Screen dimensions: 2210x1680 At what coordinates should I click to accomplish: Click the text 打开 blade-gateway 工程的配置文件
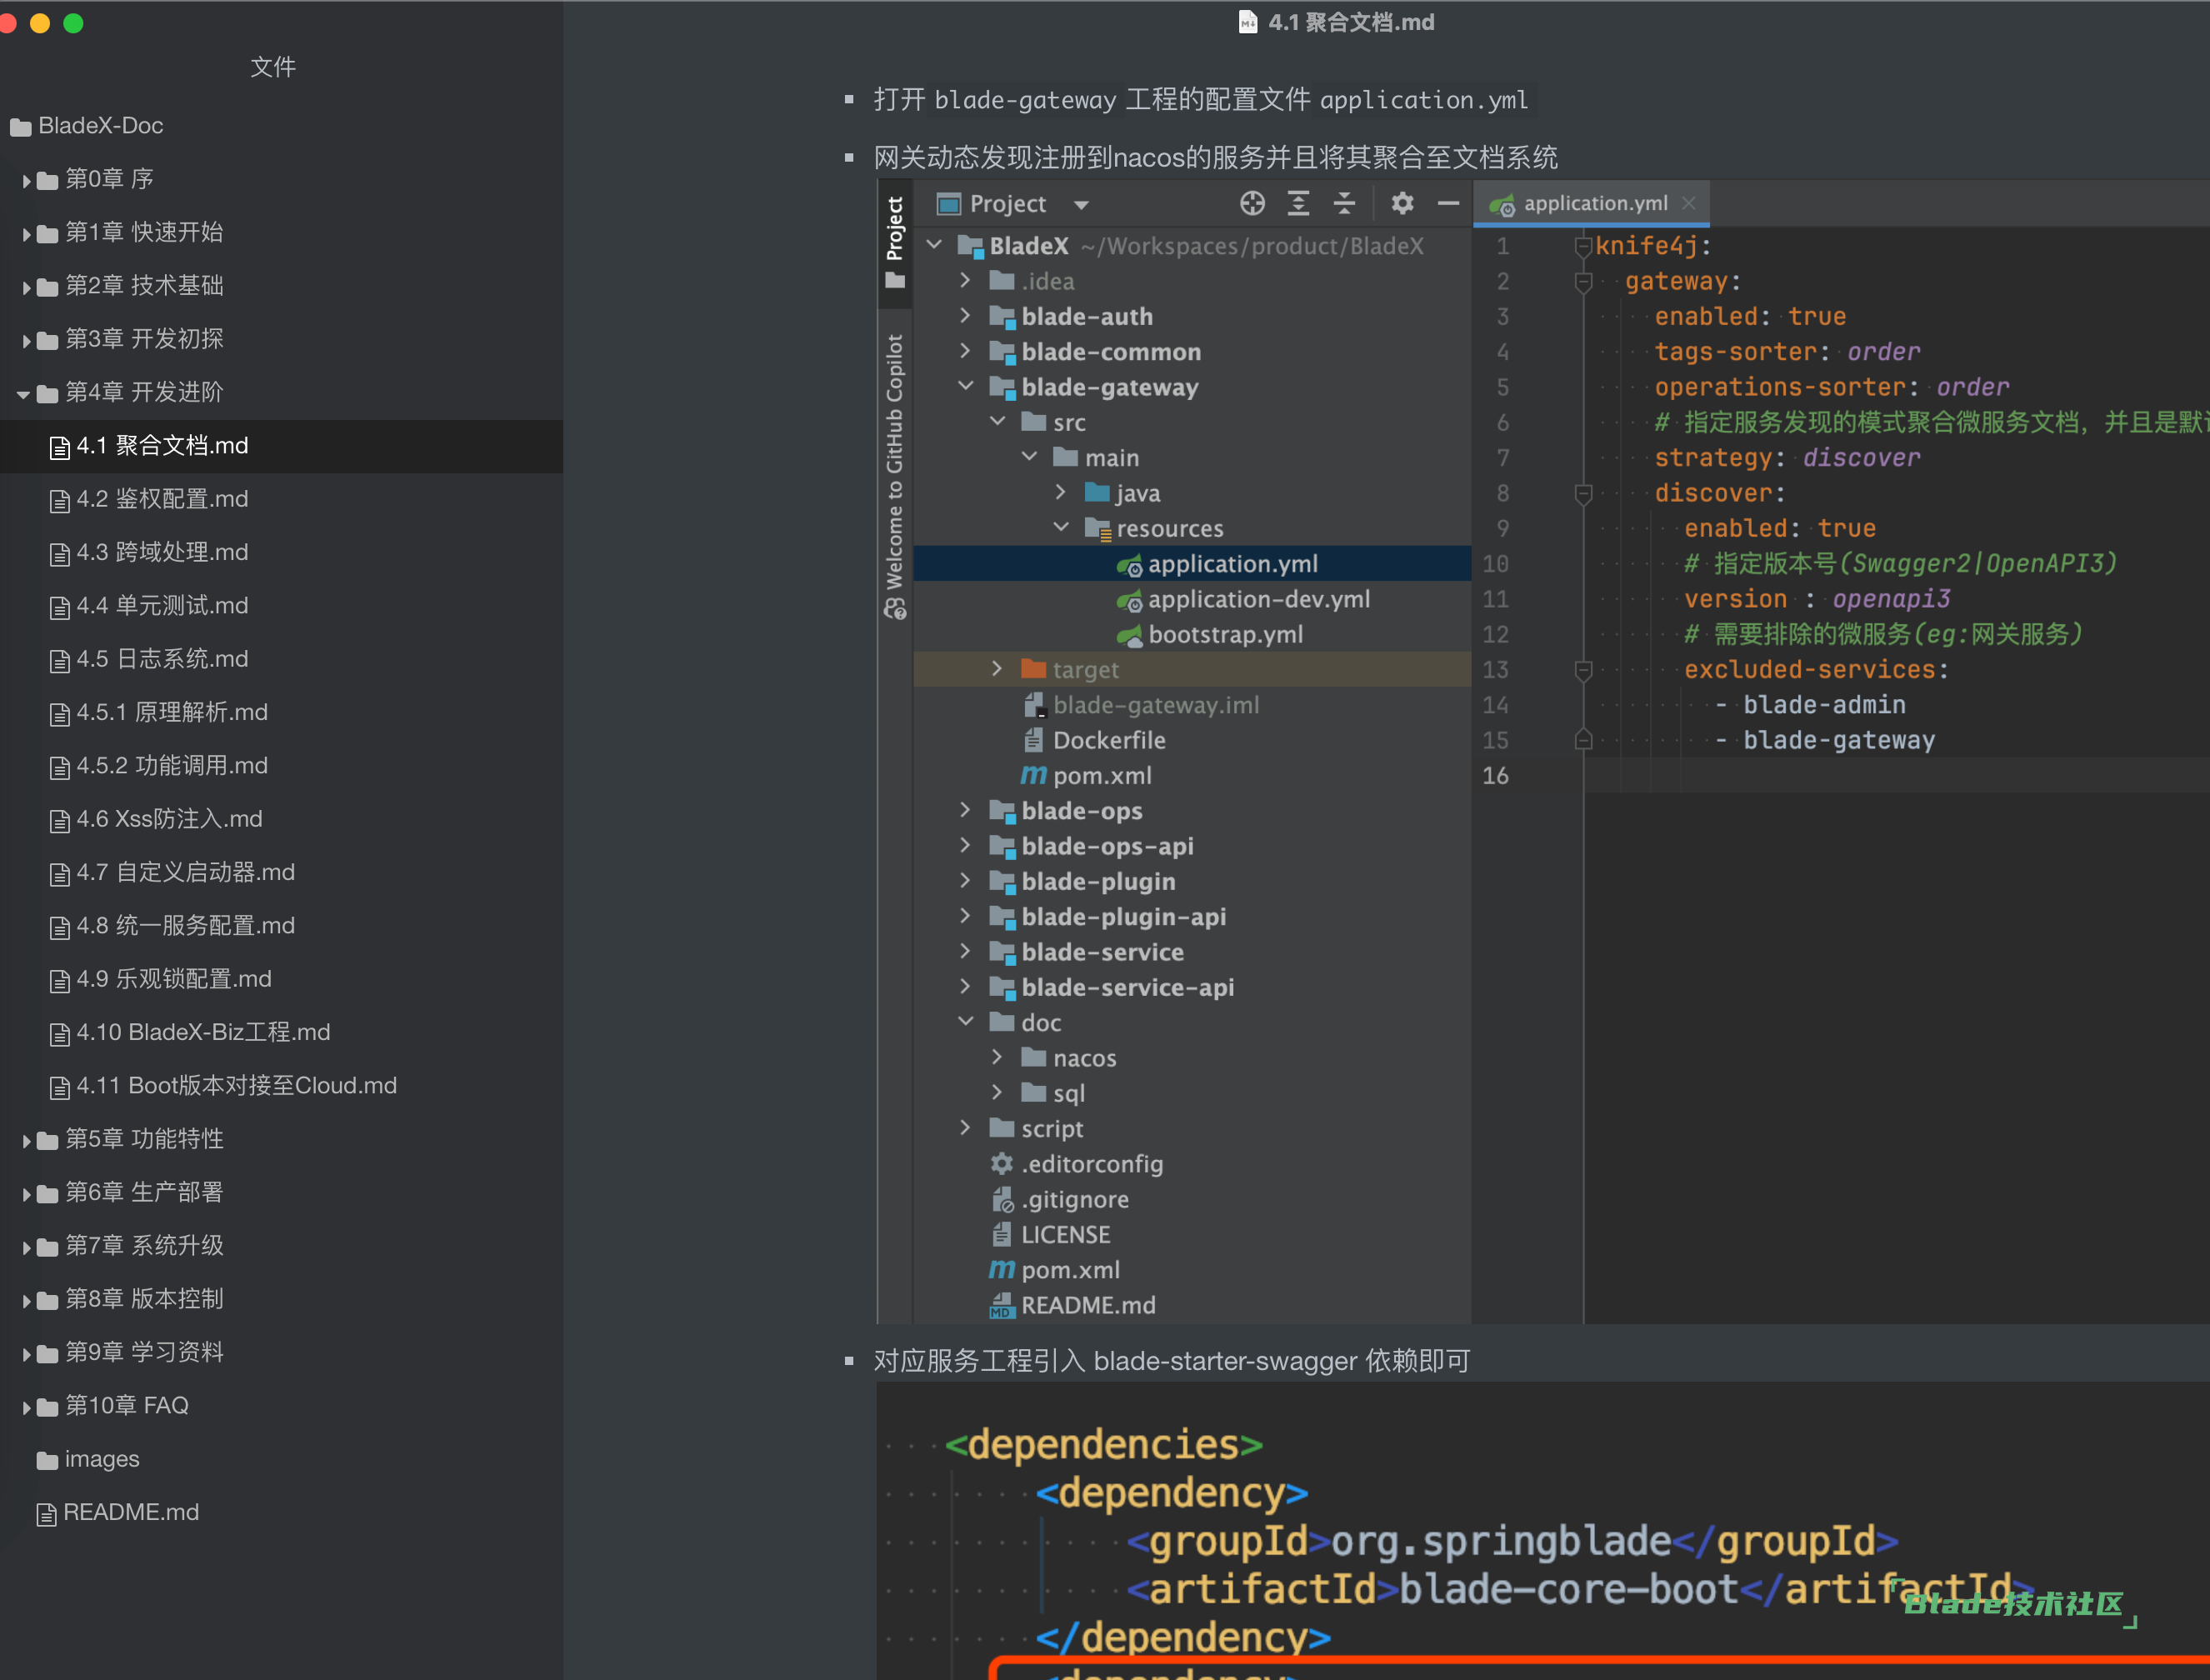1092,100
